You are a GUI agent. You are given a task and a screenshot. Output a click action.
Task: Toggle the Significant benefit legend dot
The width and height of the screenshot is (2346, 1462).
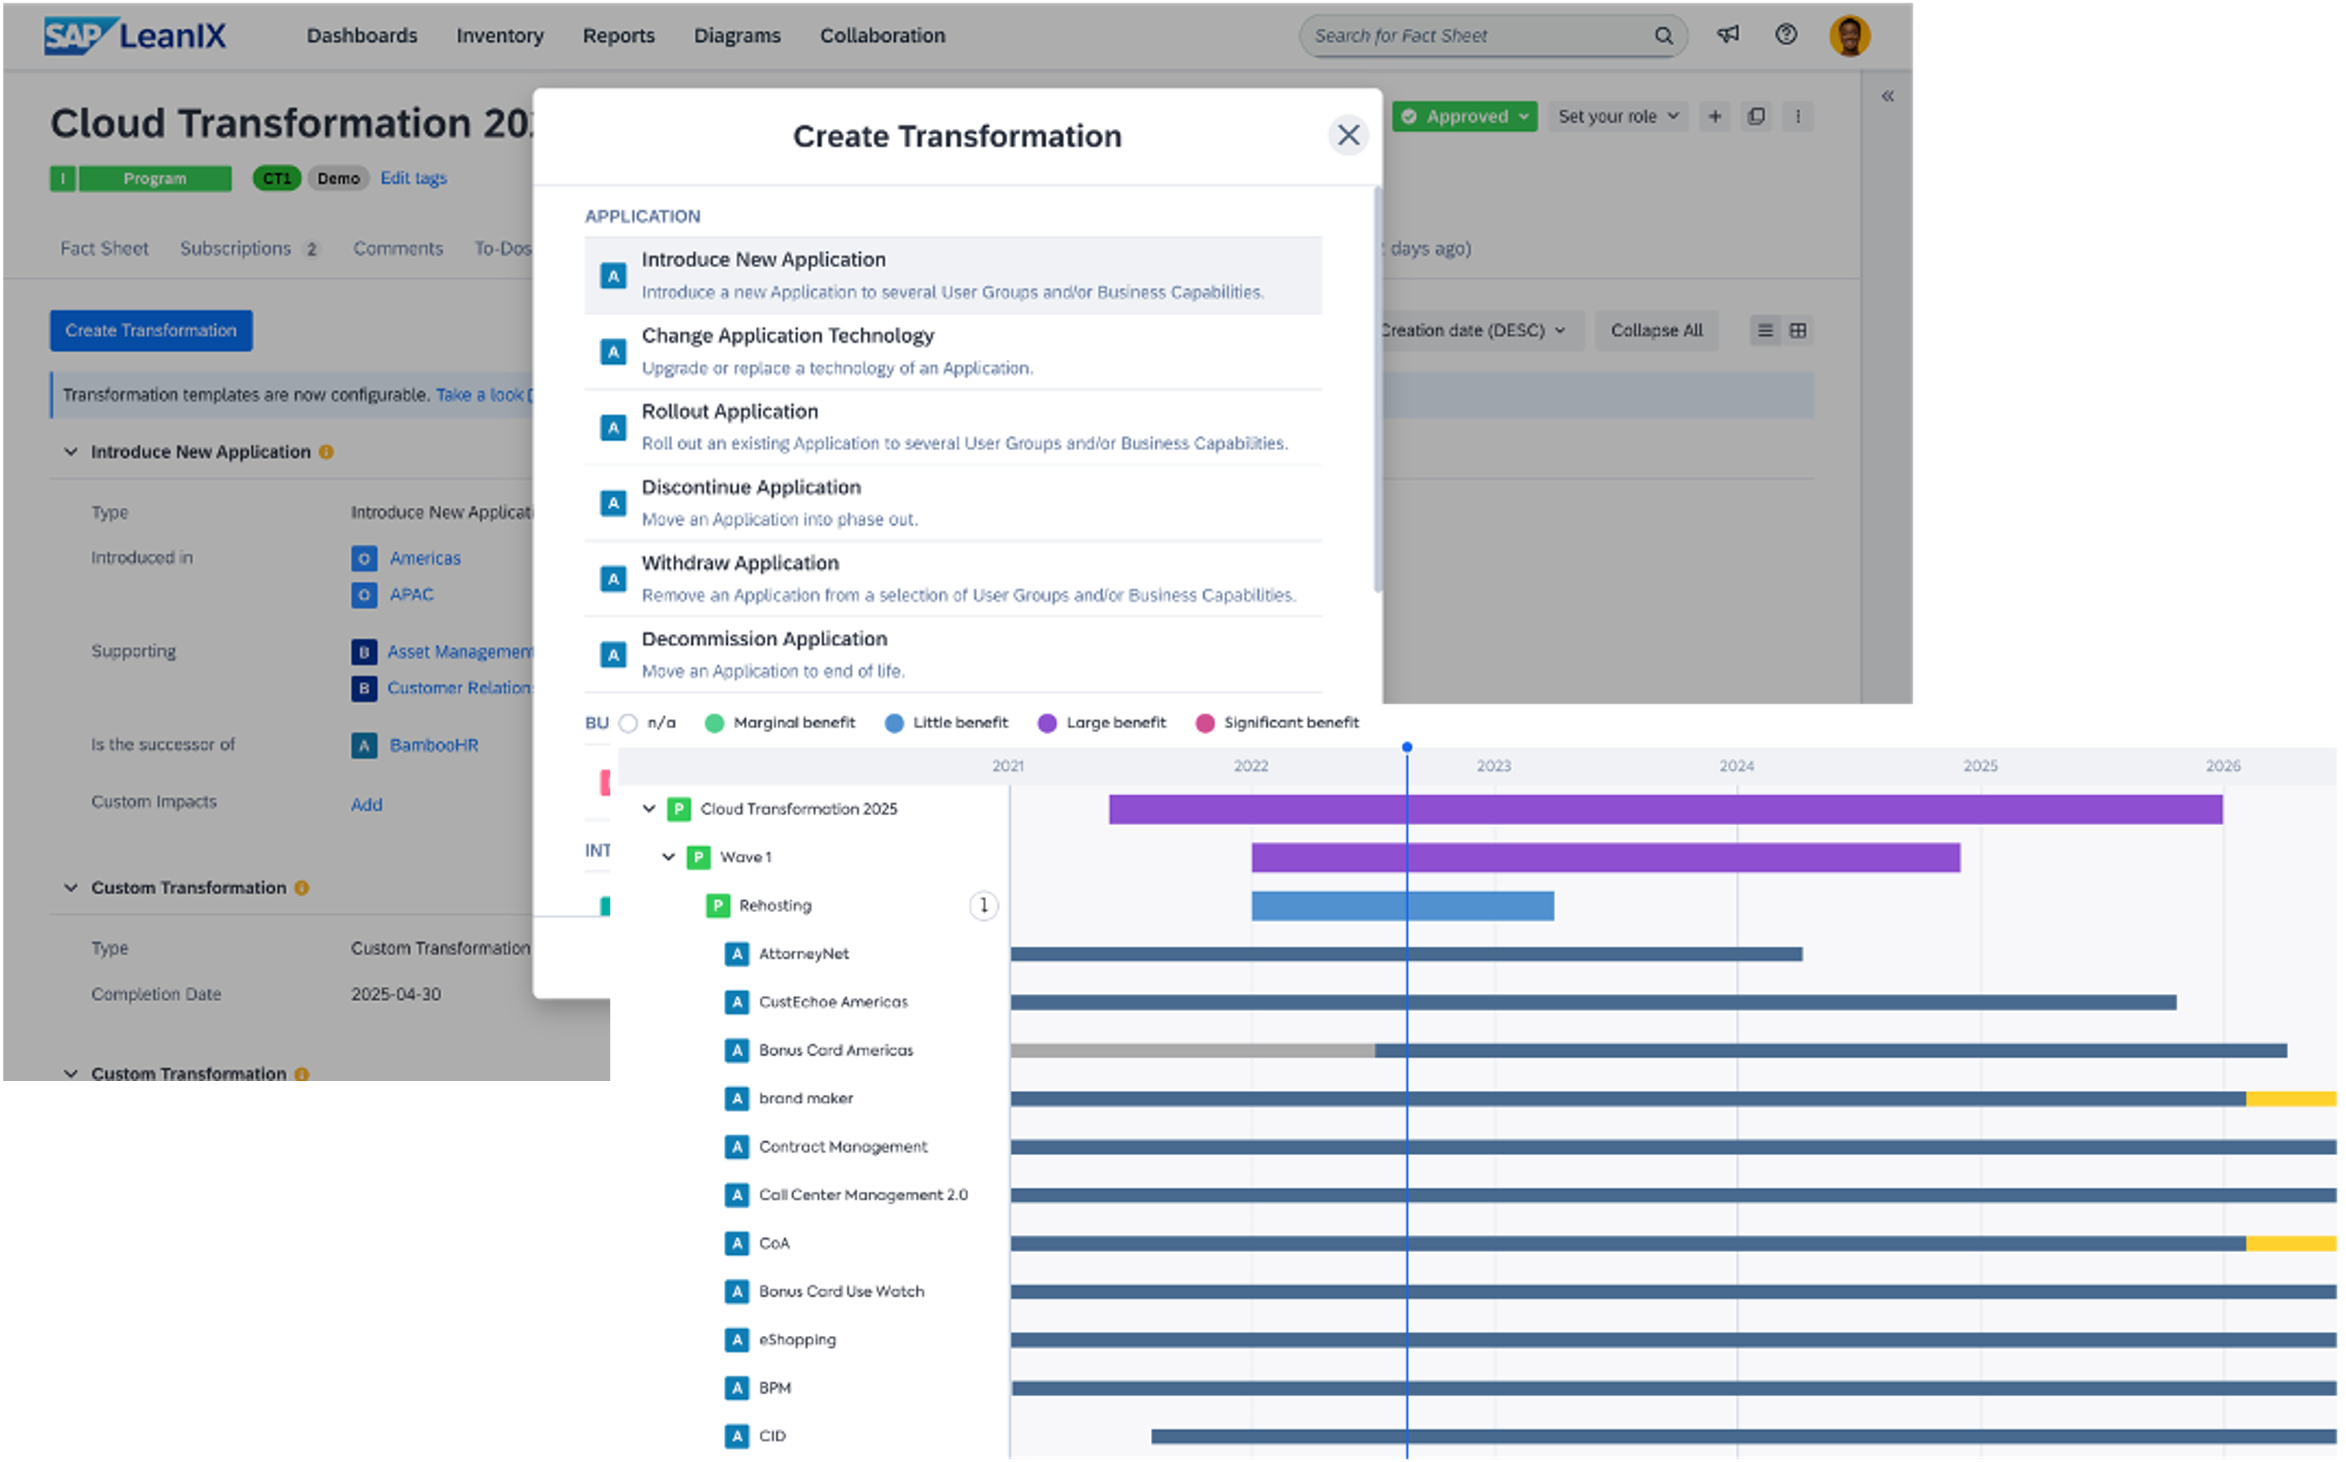1205,723
